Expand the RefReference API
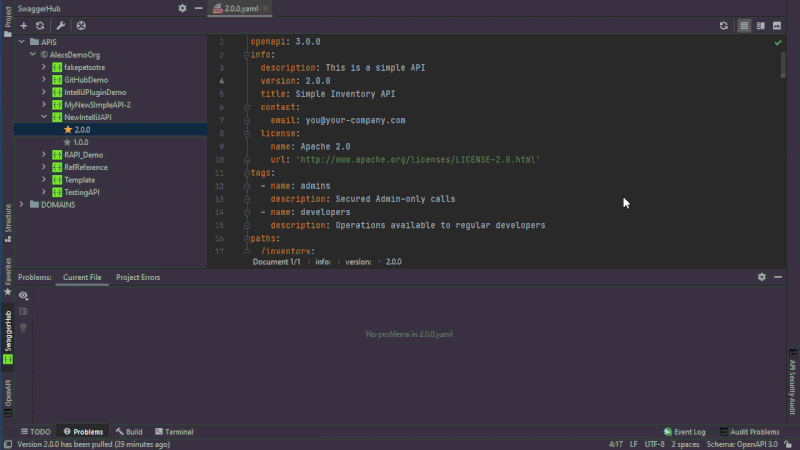800x450 pixels. pyautogui.click(x=44, y=167)
